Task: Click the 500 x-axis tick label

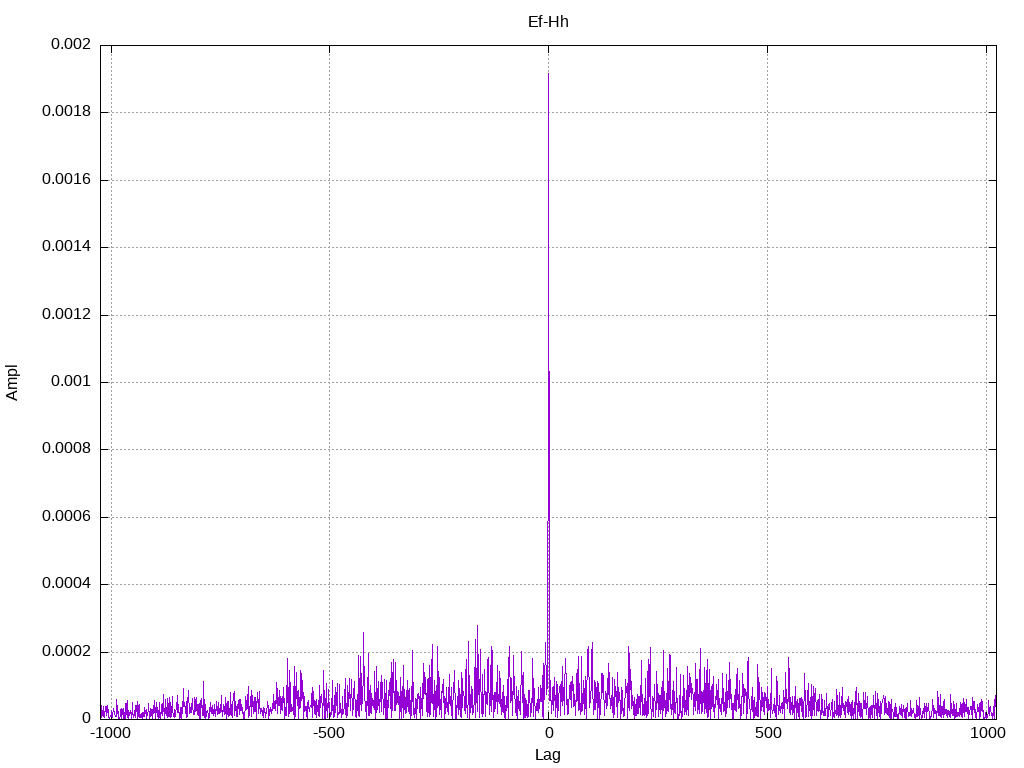Action: coord(767,734)
